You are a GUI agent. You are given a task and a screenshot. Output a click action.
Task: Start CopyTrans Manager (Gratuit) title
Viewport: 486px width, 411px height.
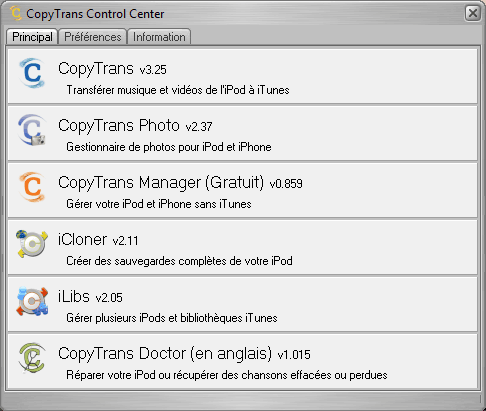point(180,183)
